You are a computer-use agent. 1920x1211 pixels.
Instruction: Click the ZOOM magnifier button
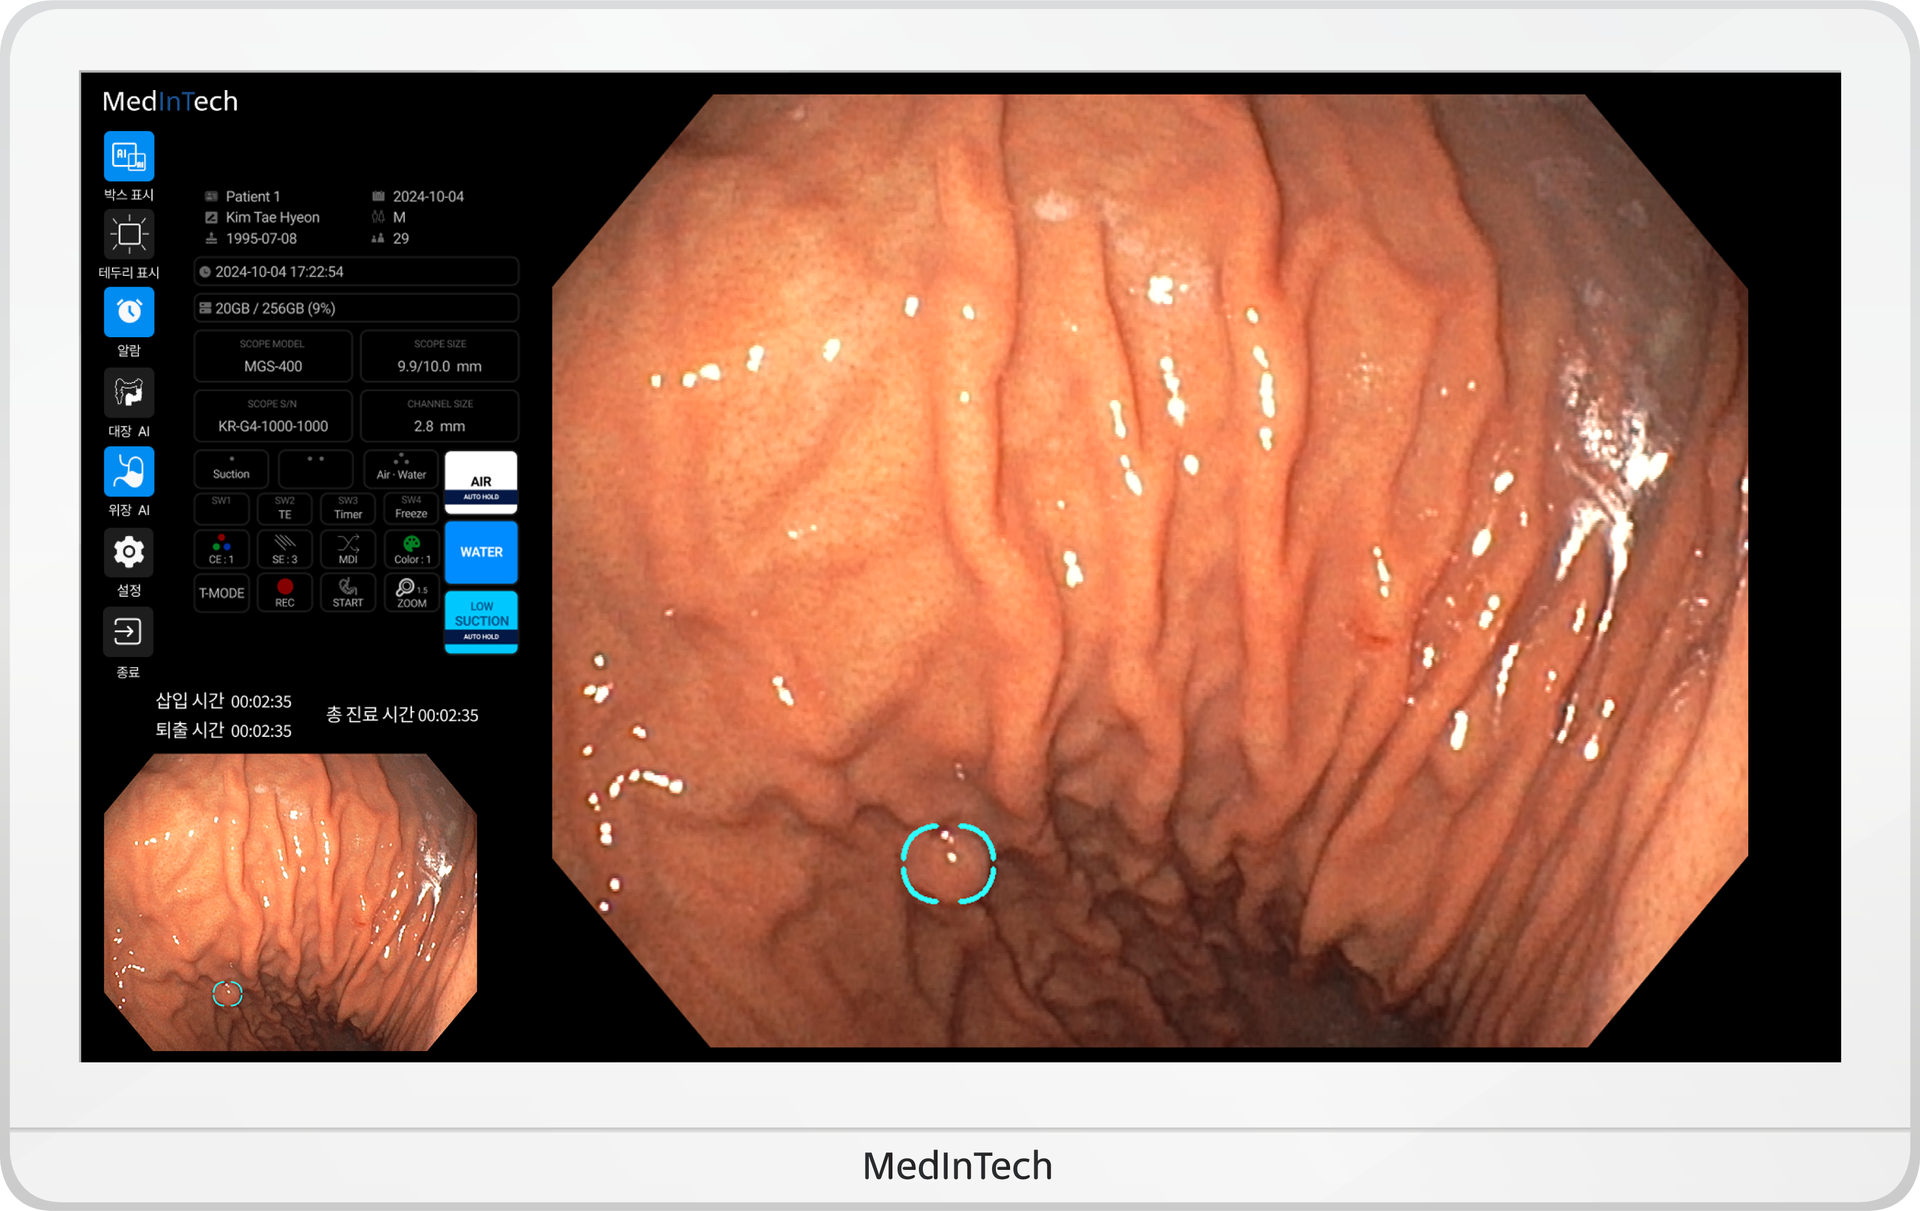(x=411, y=593)
